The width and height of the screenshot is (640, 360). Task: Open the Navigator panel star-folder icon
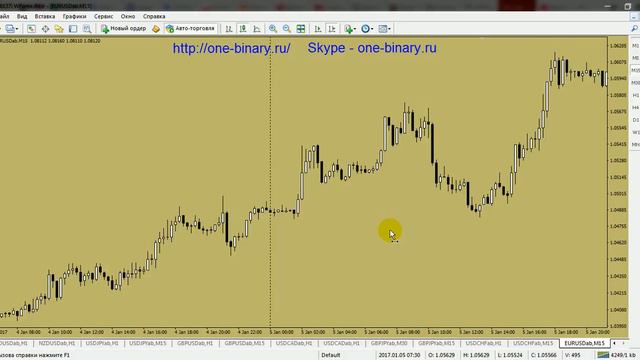point(59,29)
